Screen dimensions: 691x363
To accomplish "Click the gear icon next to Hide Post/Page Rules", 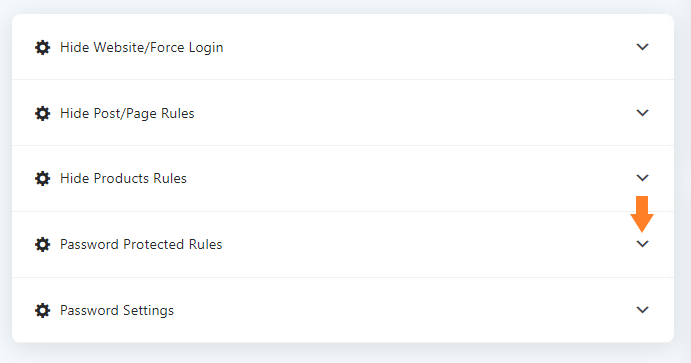I will [42, 113].
